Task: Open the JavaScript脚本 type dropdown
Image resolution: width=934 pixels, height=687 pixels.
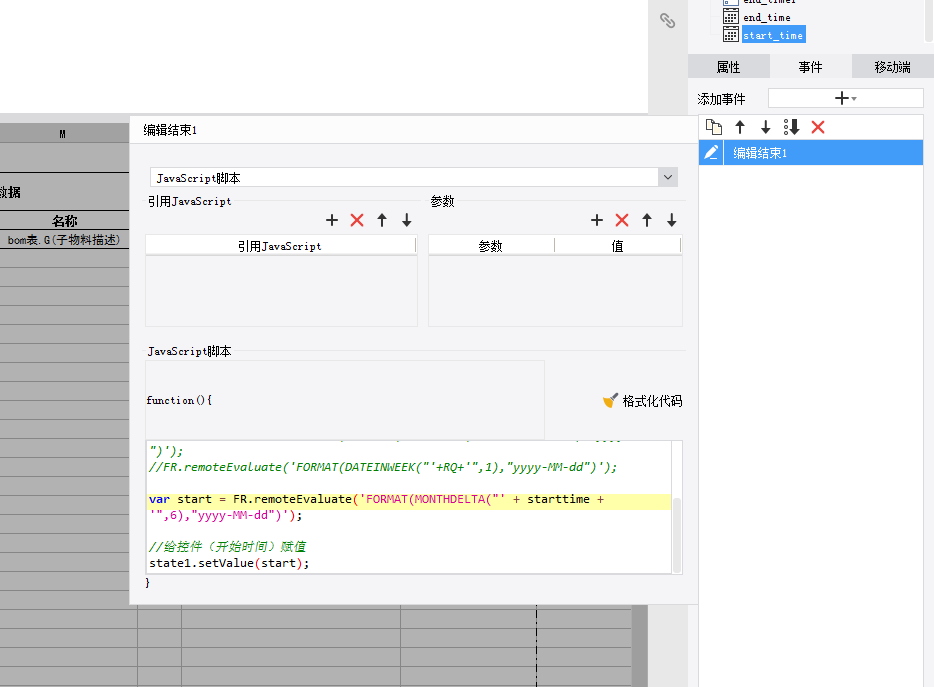Action: [x=668, y=177]
